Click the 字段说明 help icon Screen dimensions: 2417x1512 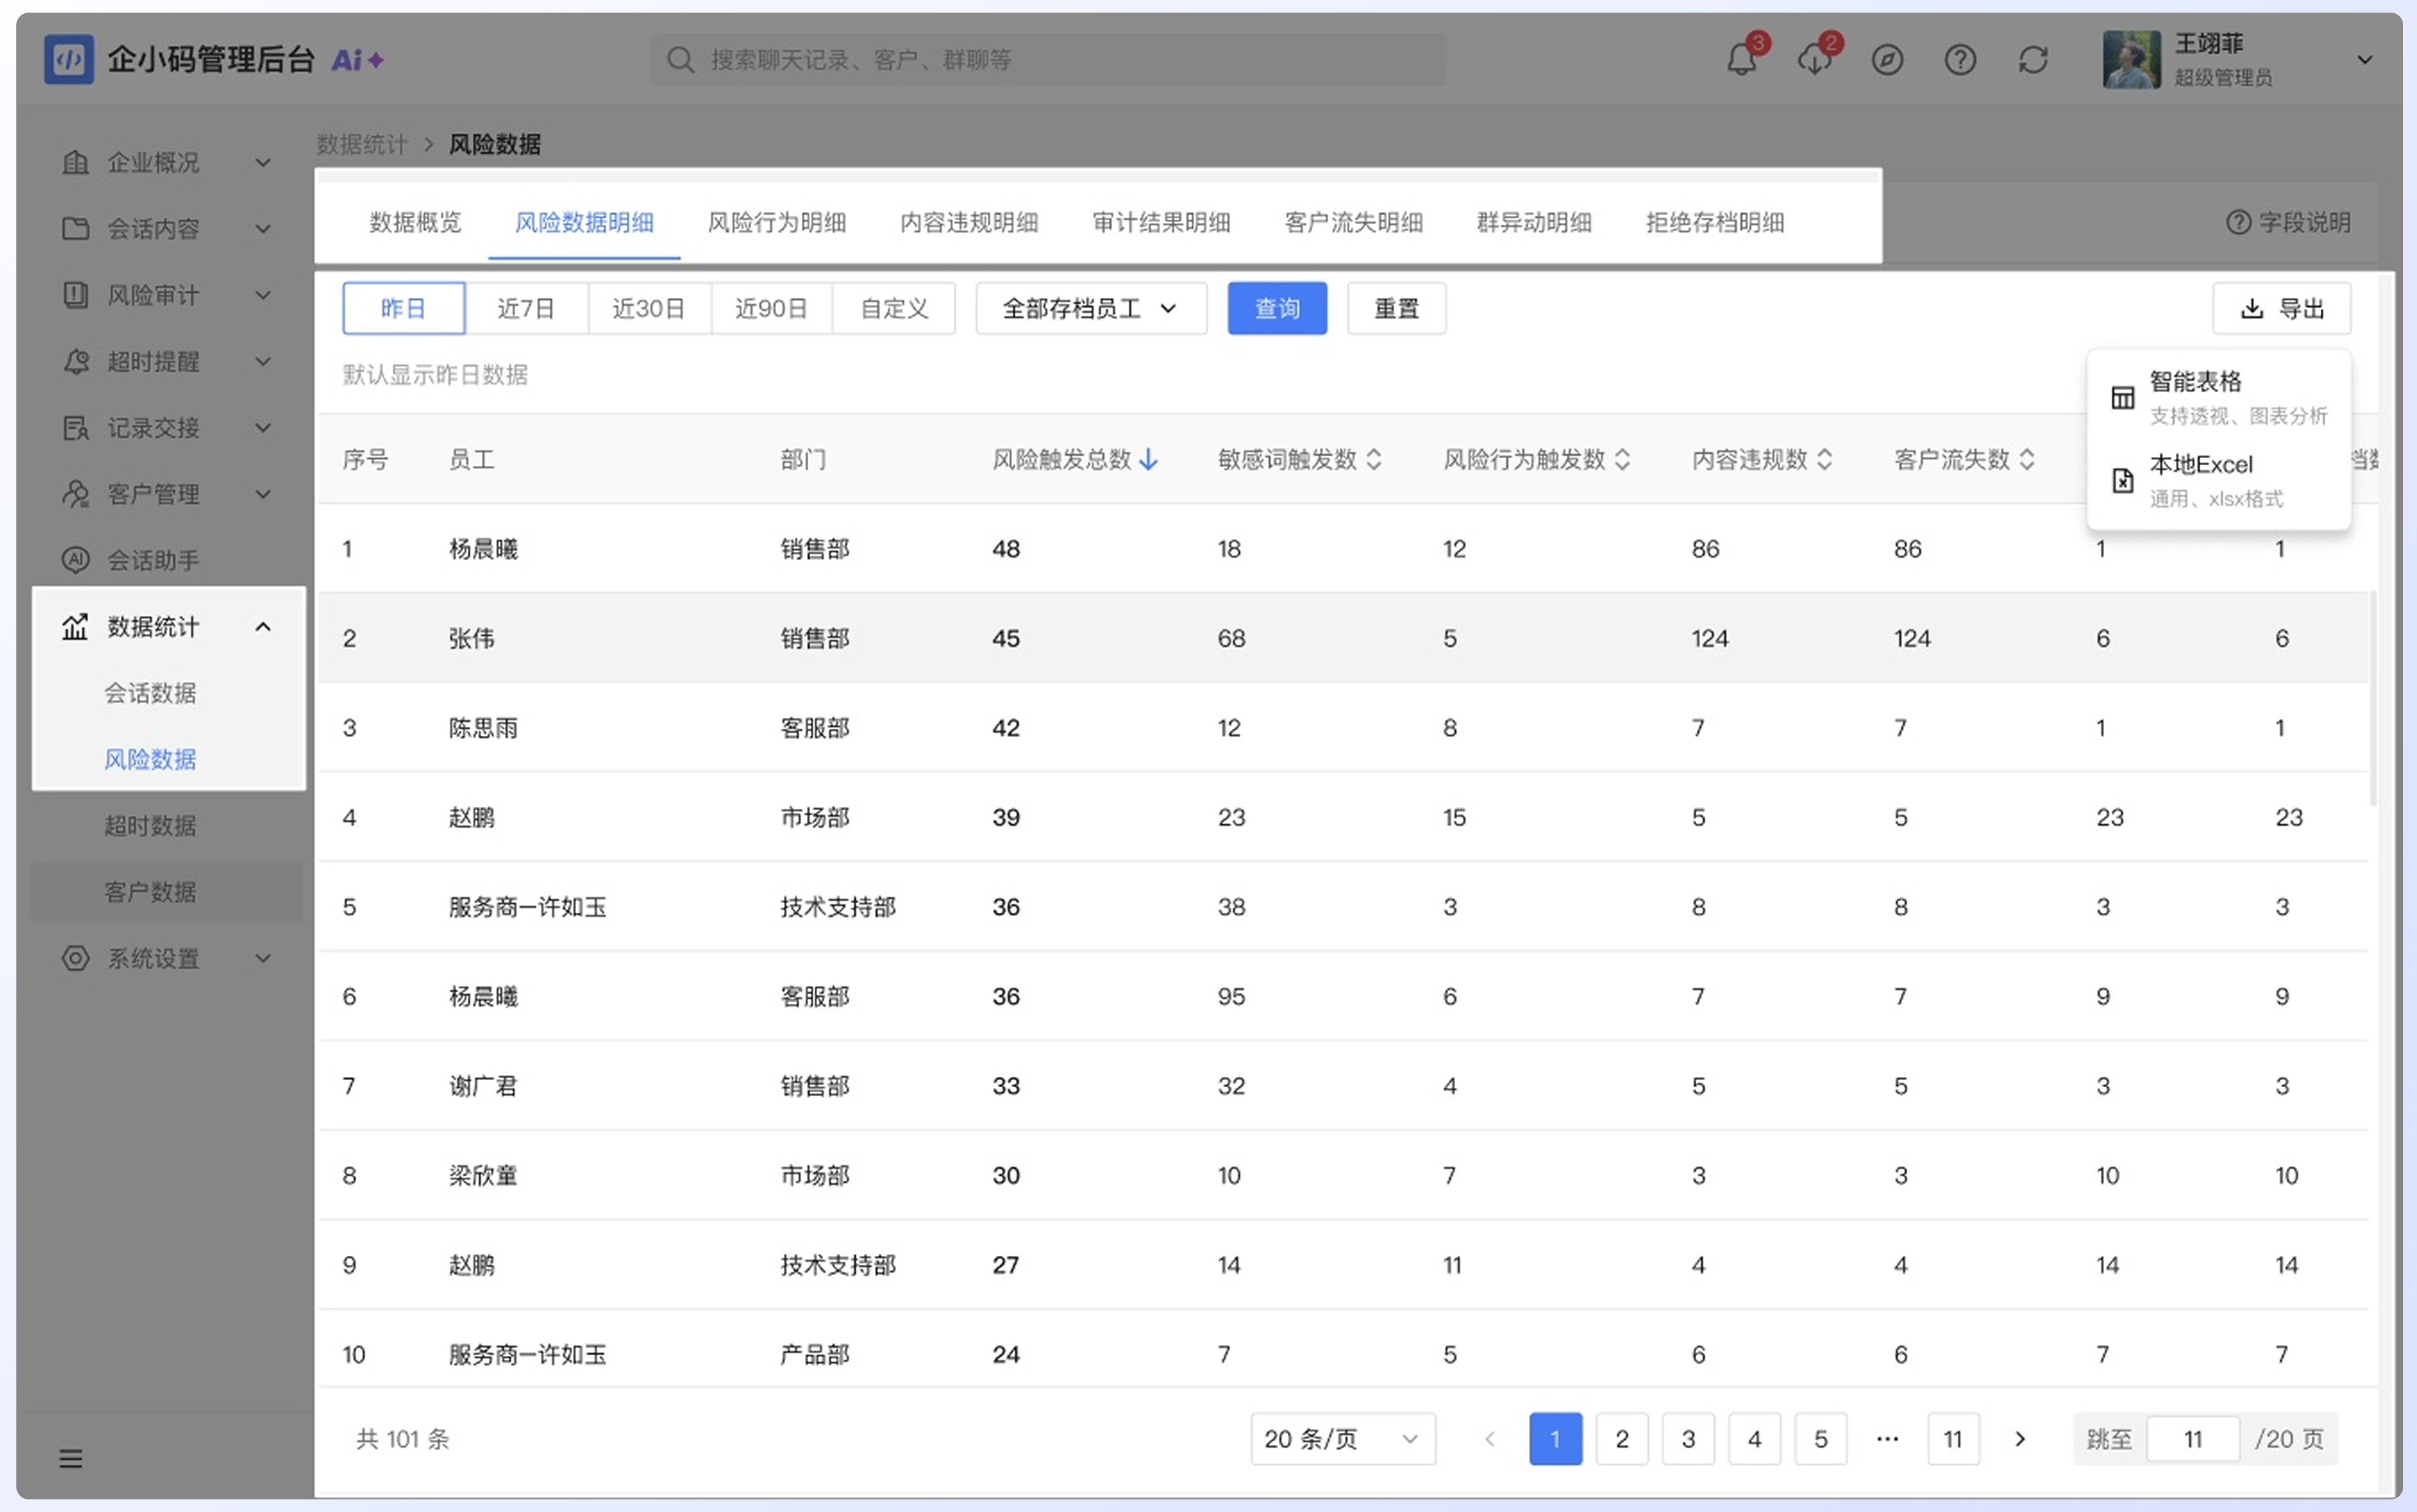point(2238,222)
